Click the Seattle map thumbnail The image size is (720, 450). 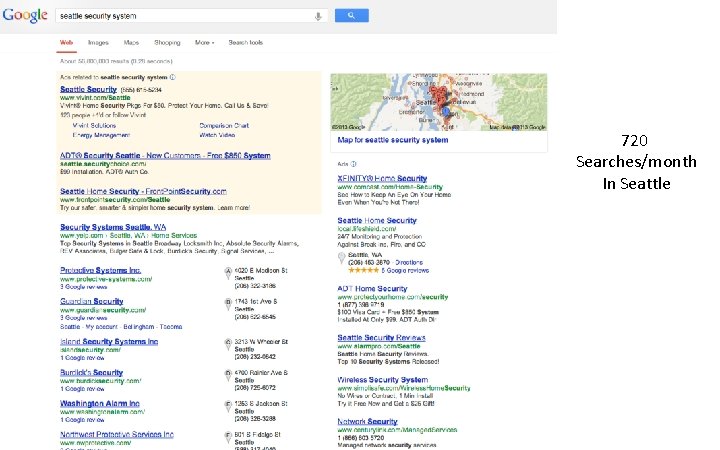pyautogui.click(x=439, y=102)
